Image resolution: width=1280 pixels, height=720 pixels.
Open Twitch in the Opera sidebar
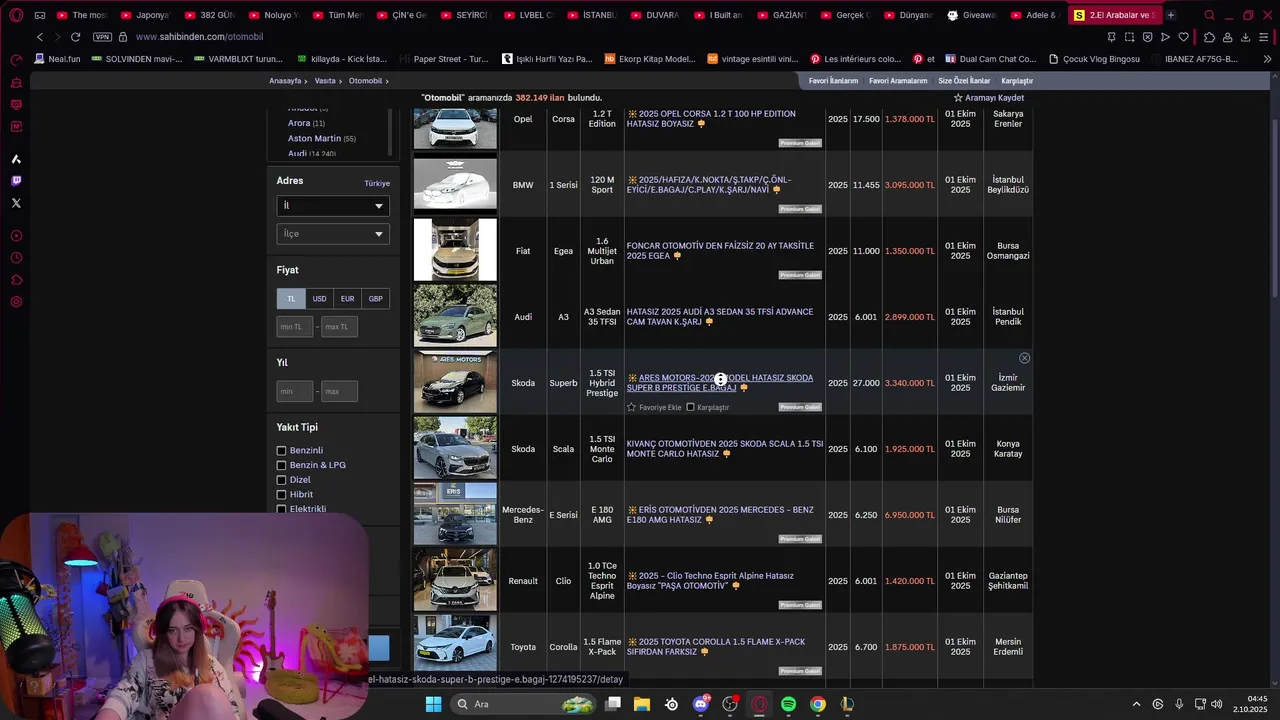click(16, 181)
